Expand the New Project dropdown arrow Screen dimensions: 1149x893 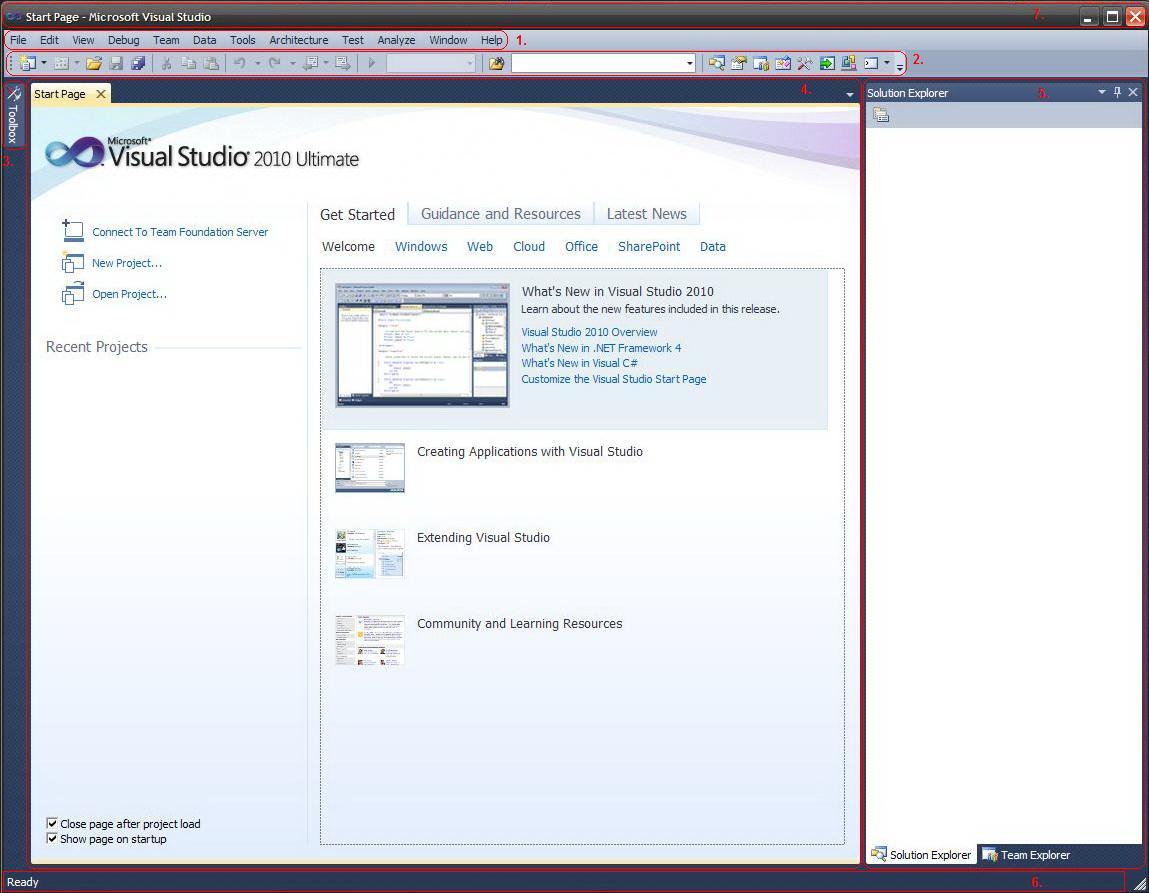click(44, 64)
